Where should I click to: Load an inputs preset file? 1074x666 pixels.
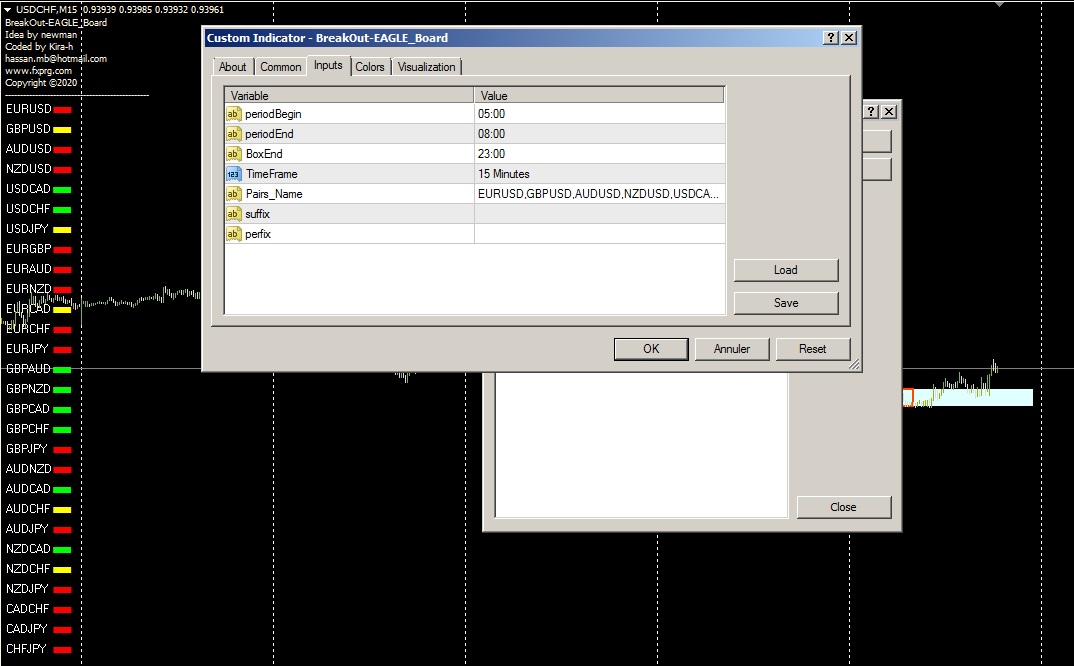785,270
